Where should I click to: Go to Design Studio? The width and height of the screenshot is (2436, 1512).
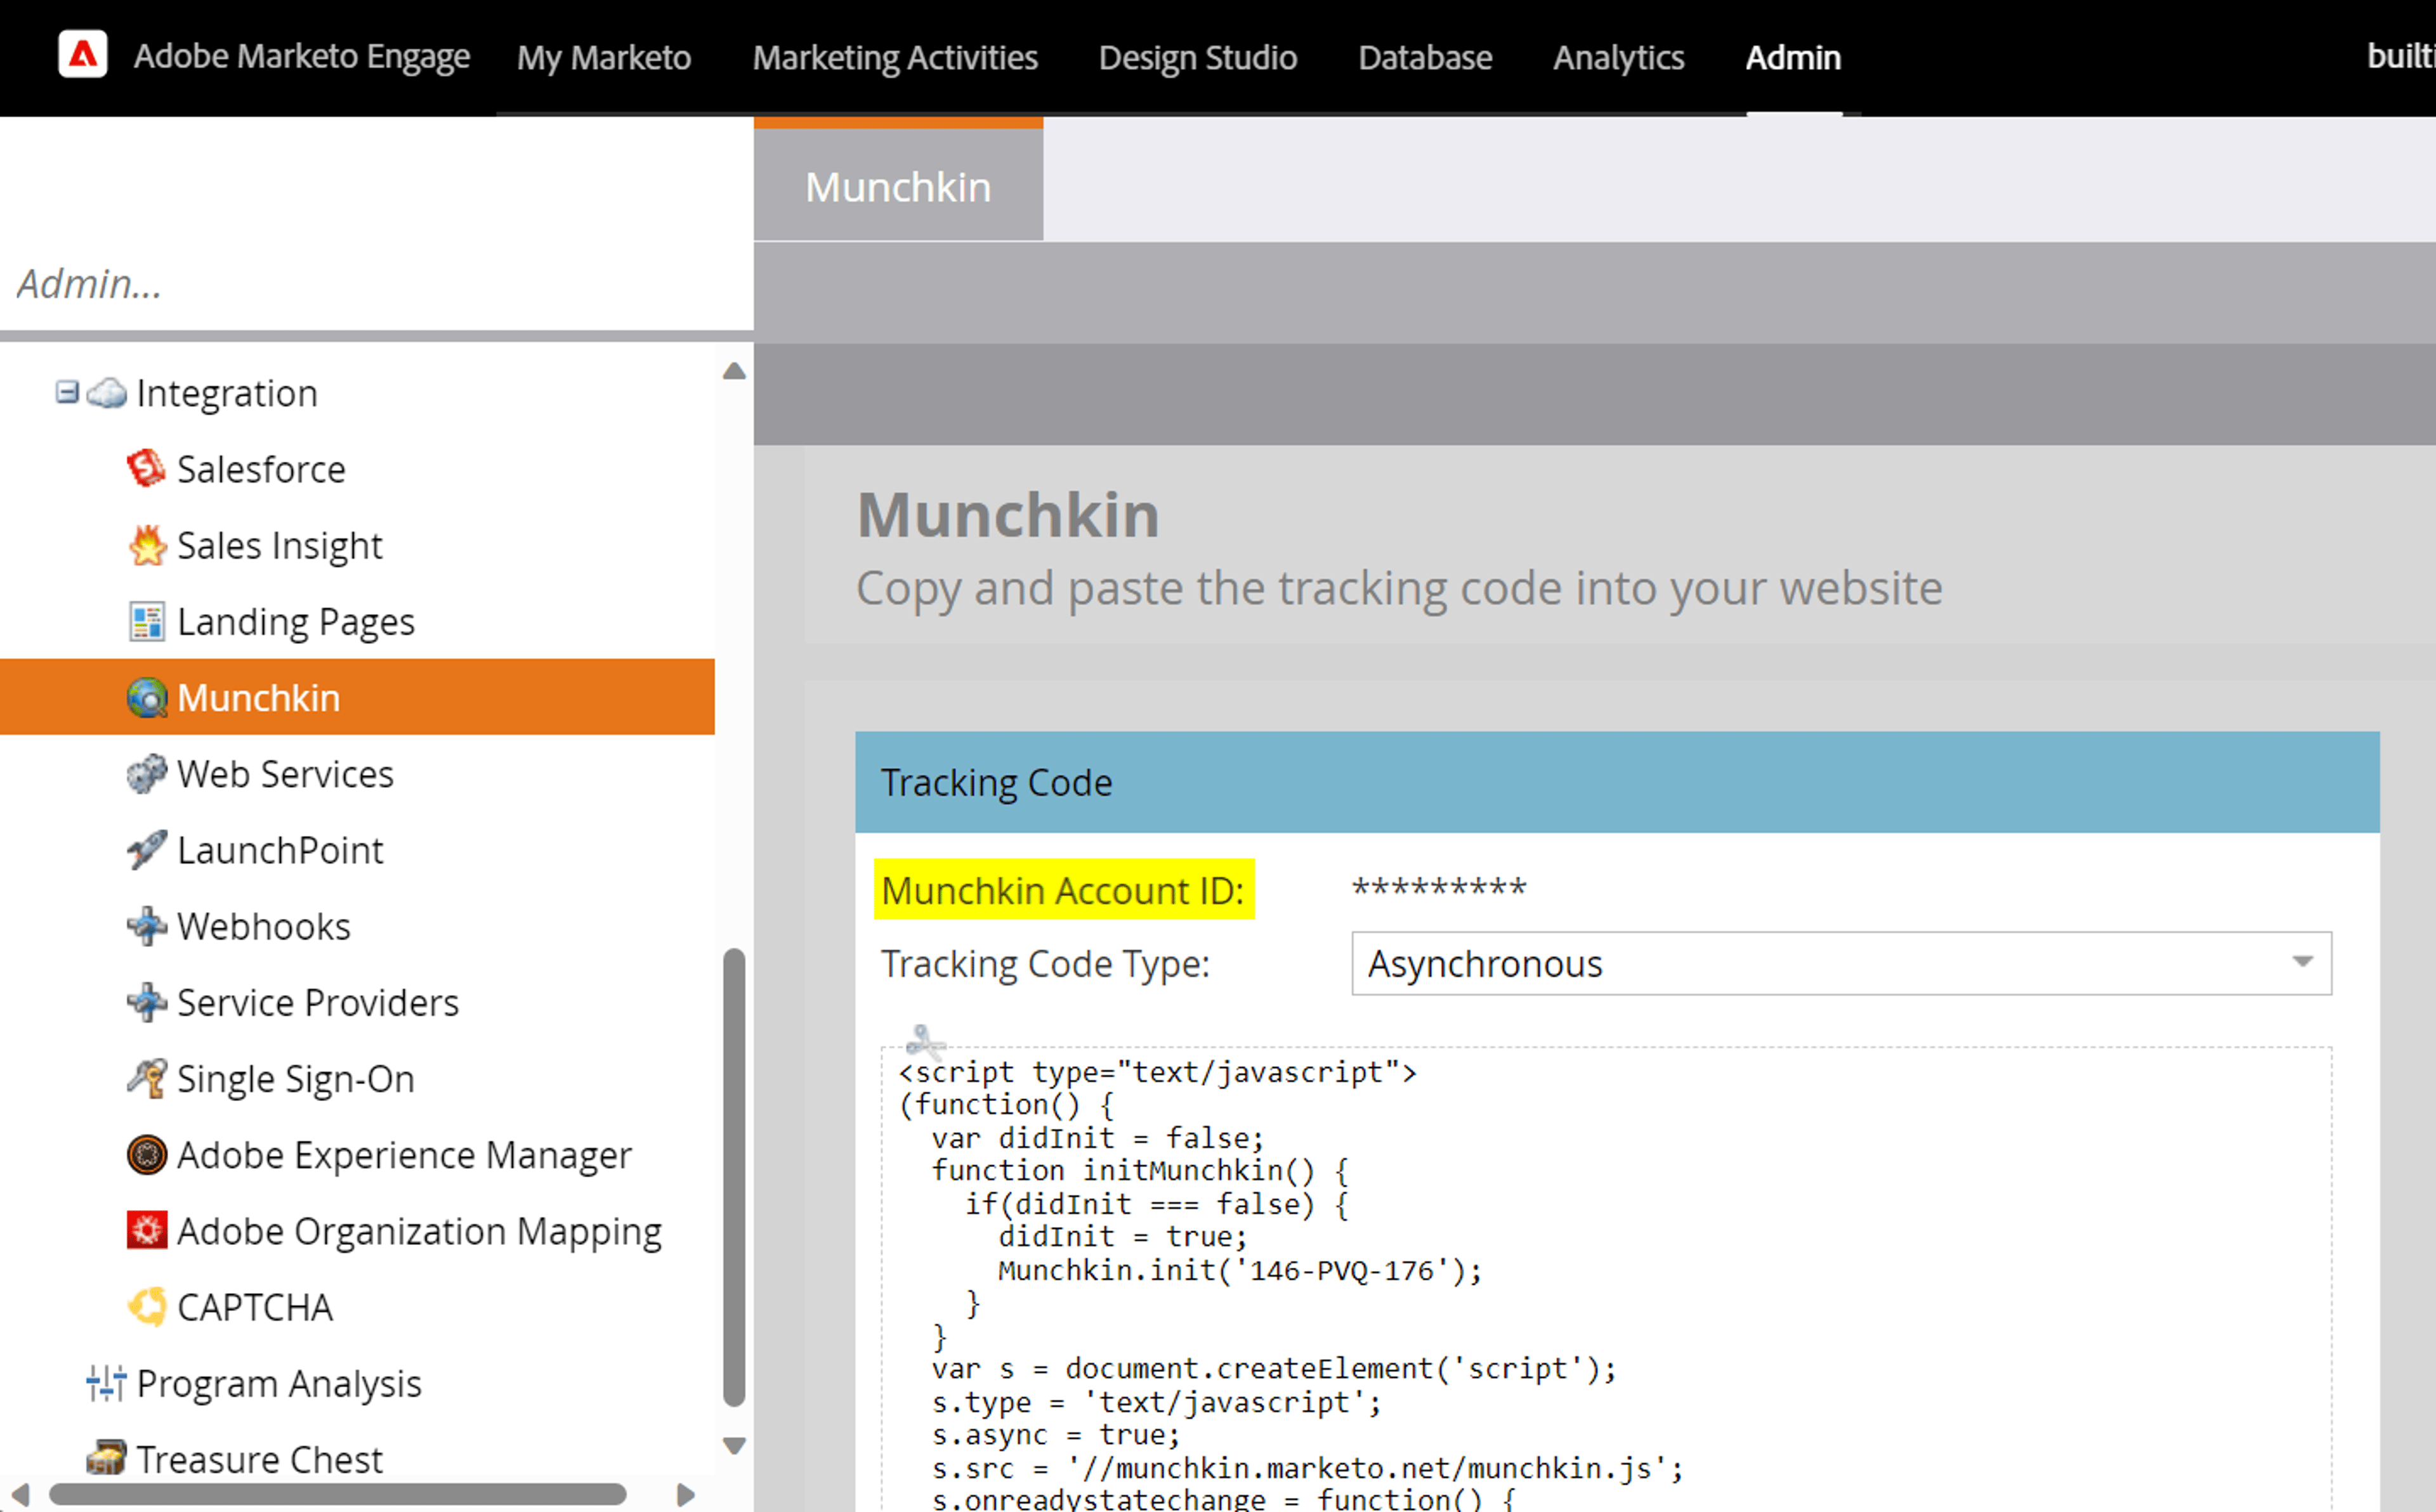click(1198, 57)
